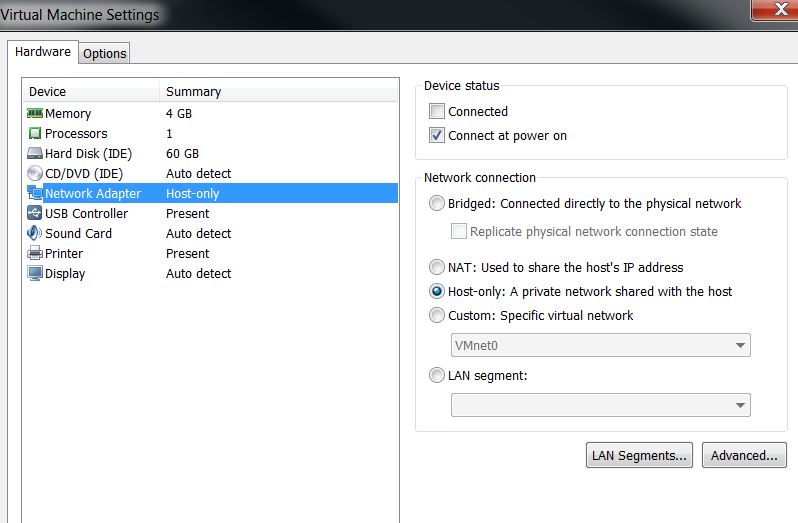
Task: Select the USB Controller icon
Action: coord(35,214)
